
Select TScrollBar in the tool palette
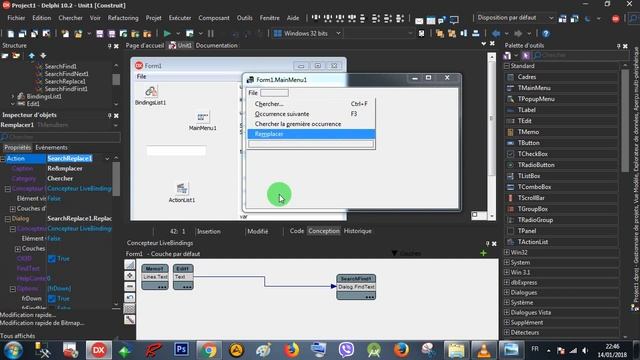(x=531, y=198)
